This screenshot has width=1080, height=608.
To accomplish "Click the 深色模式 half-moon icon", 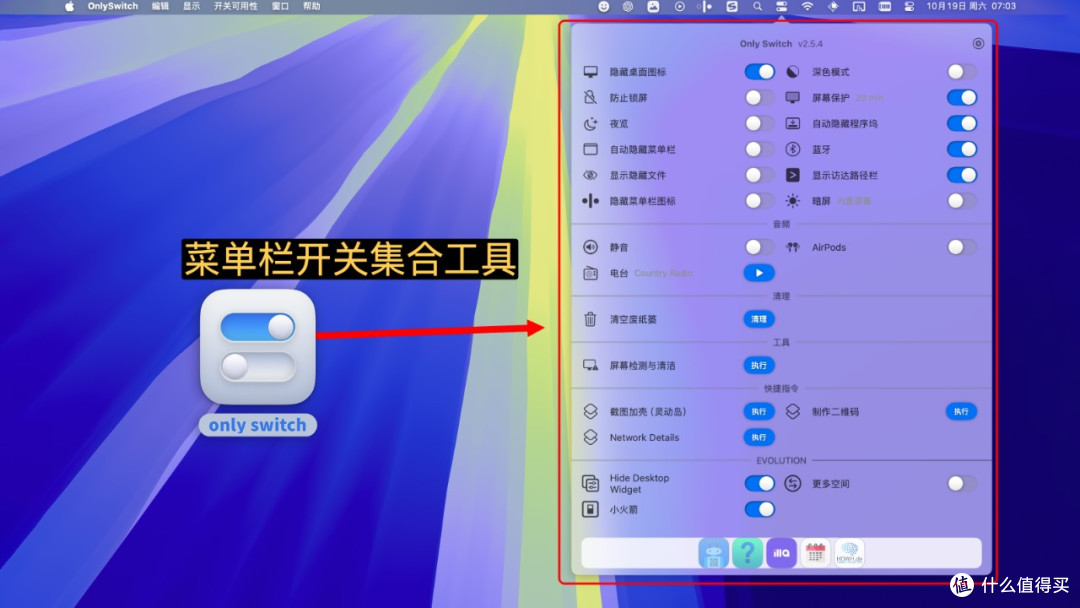I will 793,72.
